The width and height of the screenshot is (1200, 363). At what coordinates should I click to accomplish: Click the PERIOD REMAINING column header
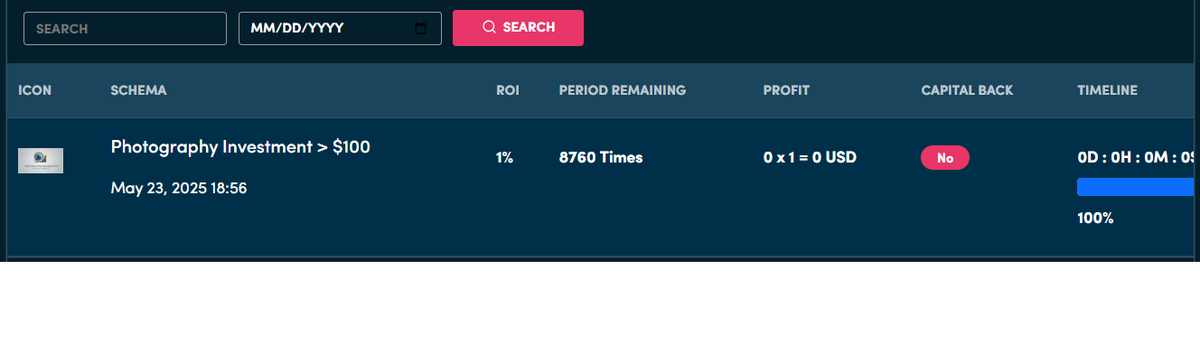tap(622, 90)
